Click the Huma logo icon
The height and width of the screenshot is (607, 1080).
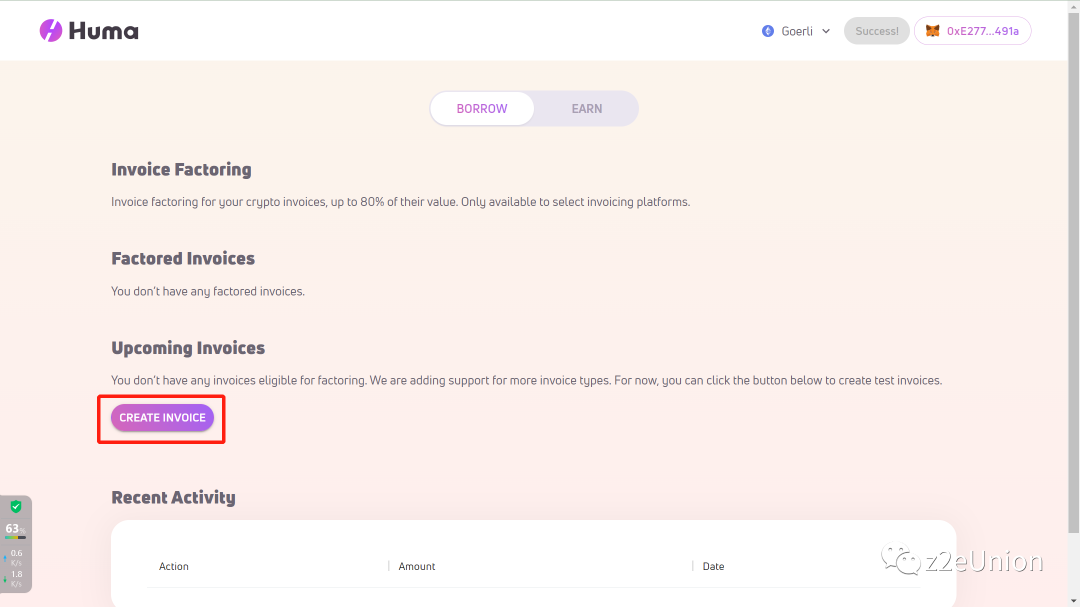(x=51, y=31)
